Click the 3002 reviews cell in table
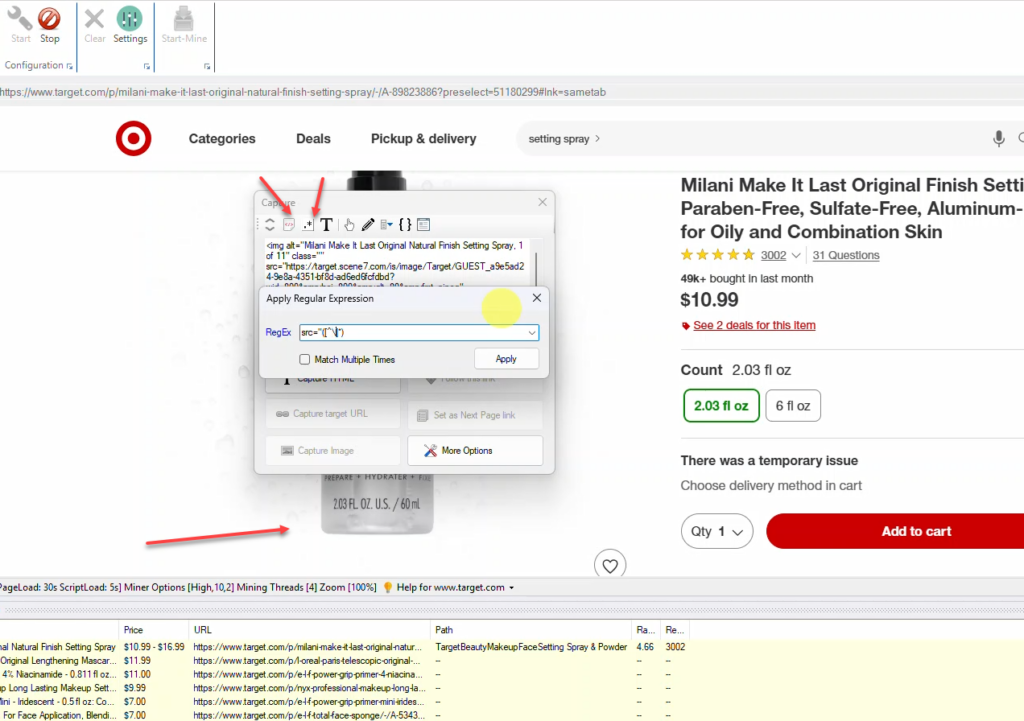This screenshot has height=721, width=1024. coord(675,647)
